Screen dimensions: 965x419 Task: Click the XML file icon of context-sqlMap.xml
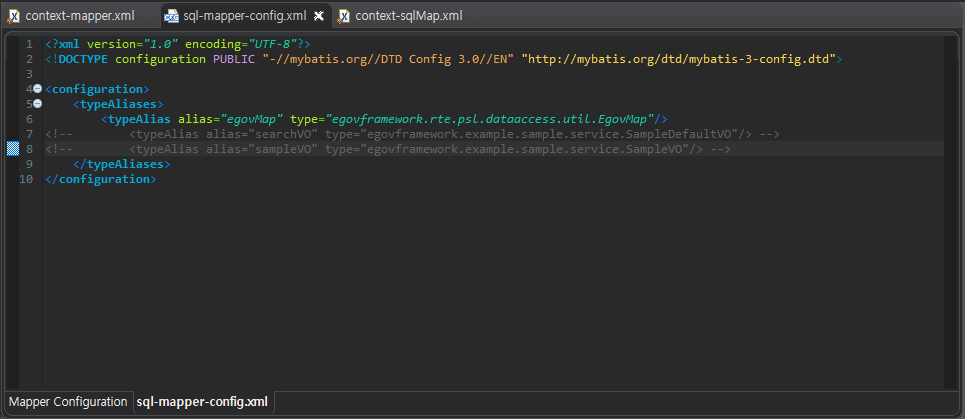tap(344, 17)
